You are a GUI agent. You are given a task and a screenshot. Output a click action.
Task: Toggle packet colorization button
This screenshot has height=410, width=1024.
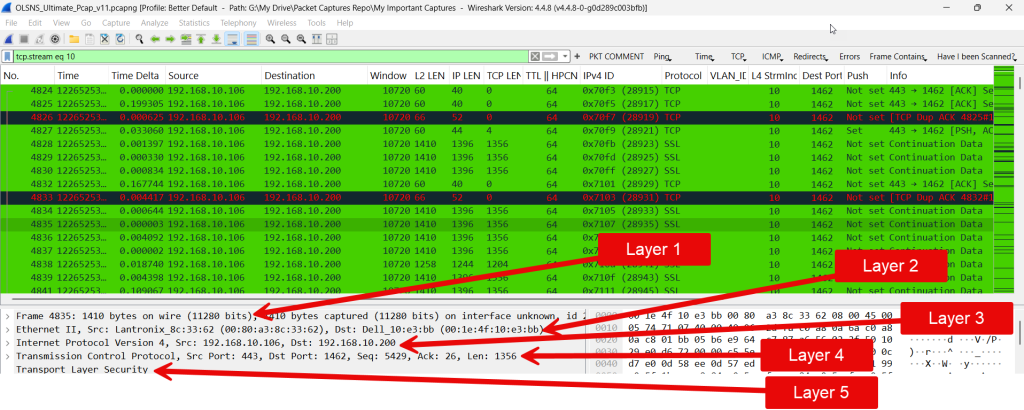click(x=250, y=38)
